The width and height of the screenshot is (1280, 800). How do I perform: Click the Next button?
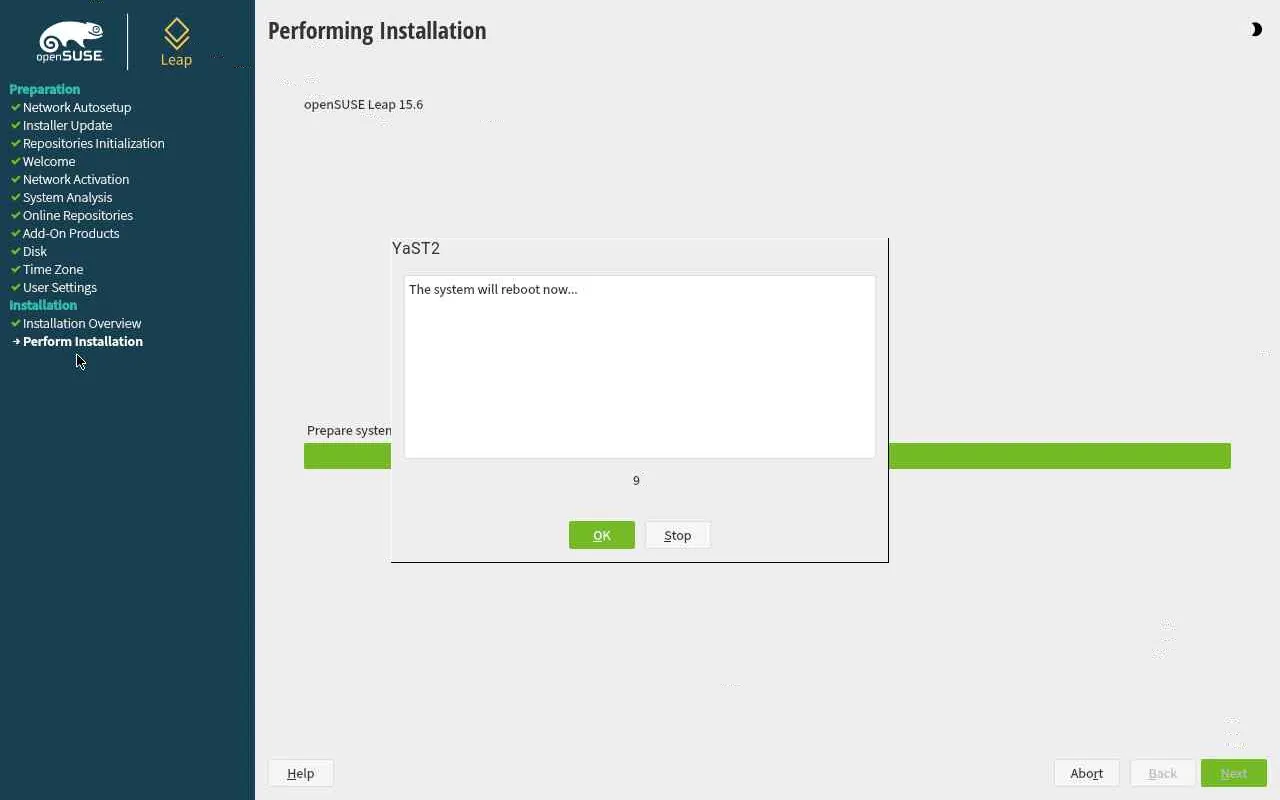pos(1234,773)
